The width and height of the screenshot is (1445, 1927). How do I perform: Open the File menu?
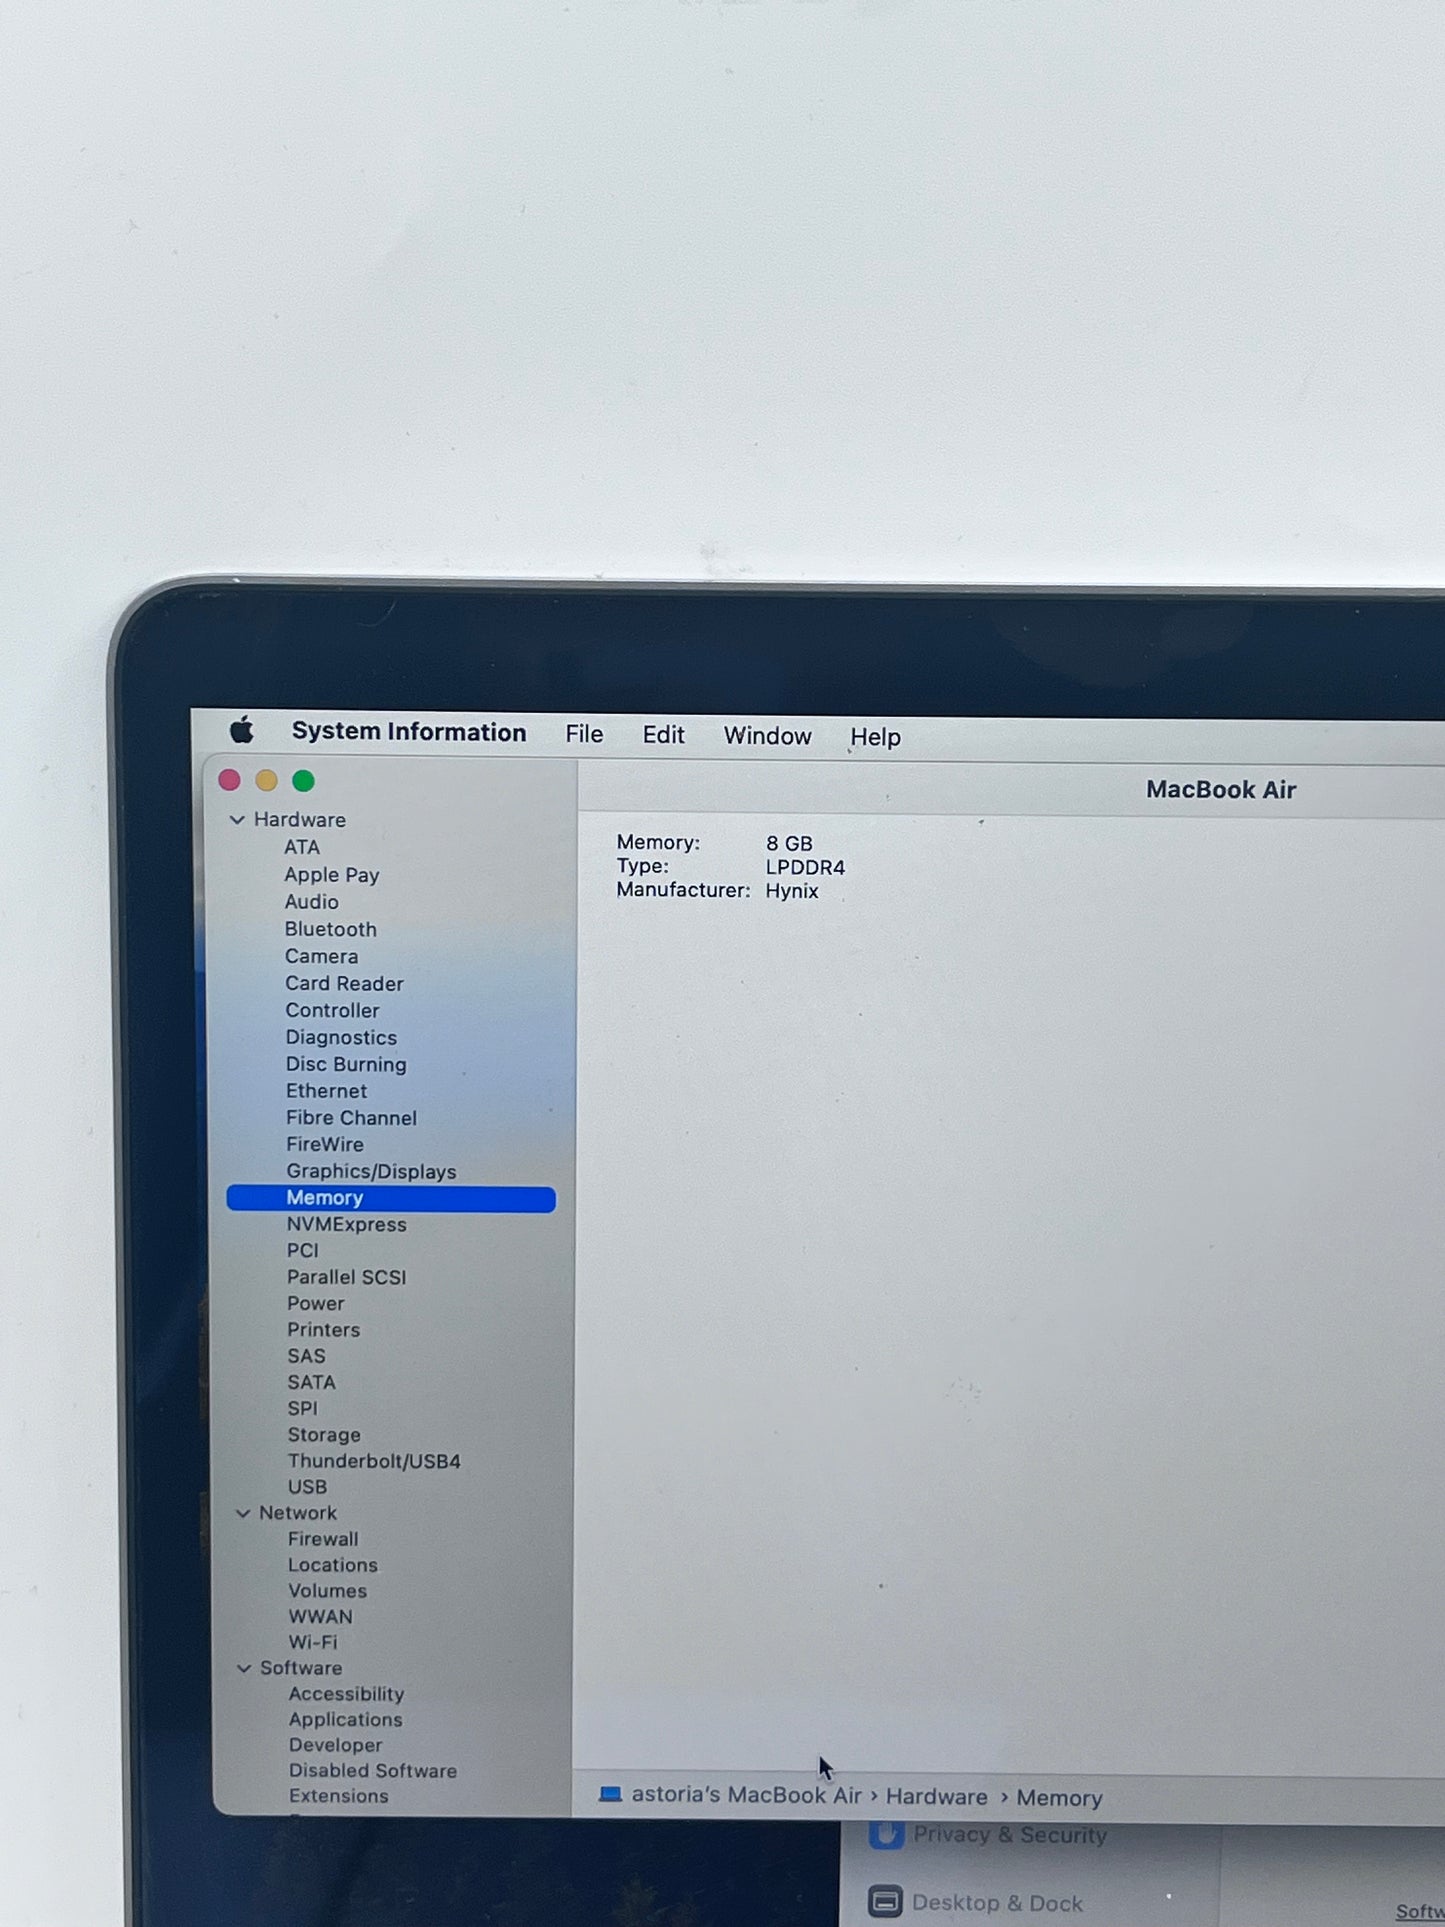point(584,735)
